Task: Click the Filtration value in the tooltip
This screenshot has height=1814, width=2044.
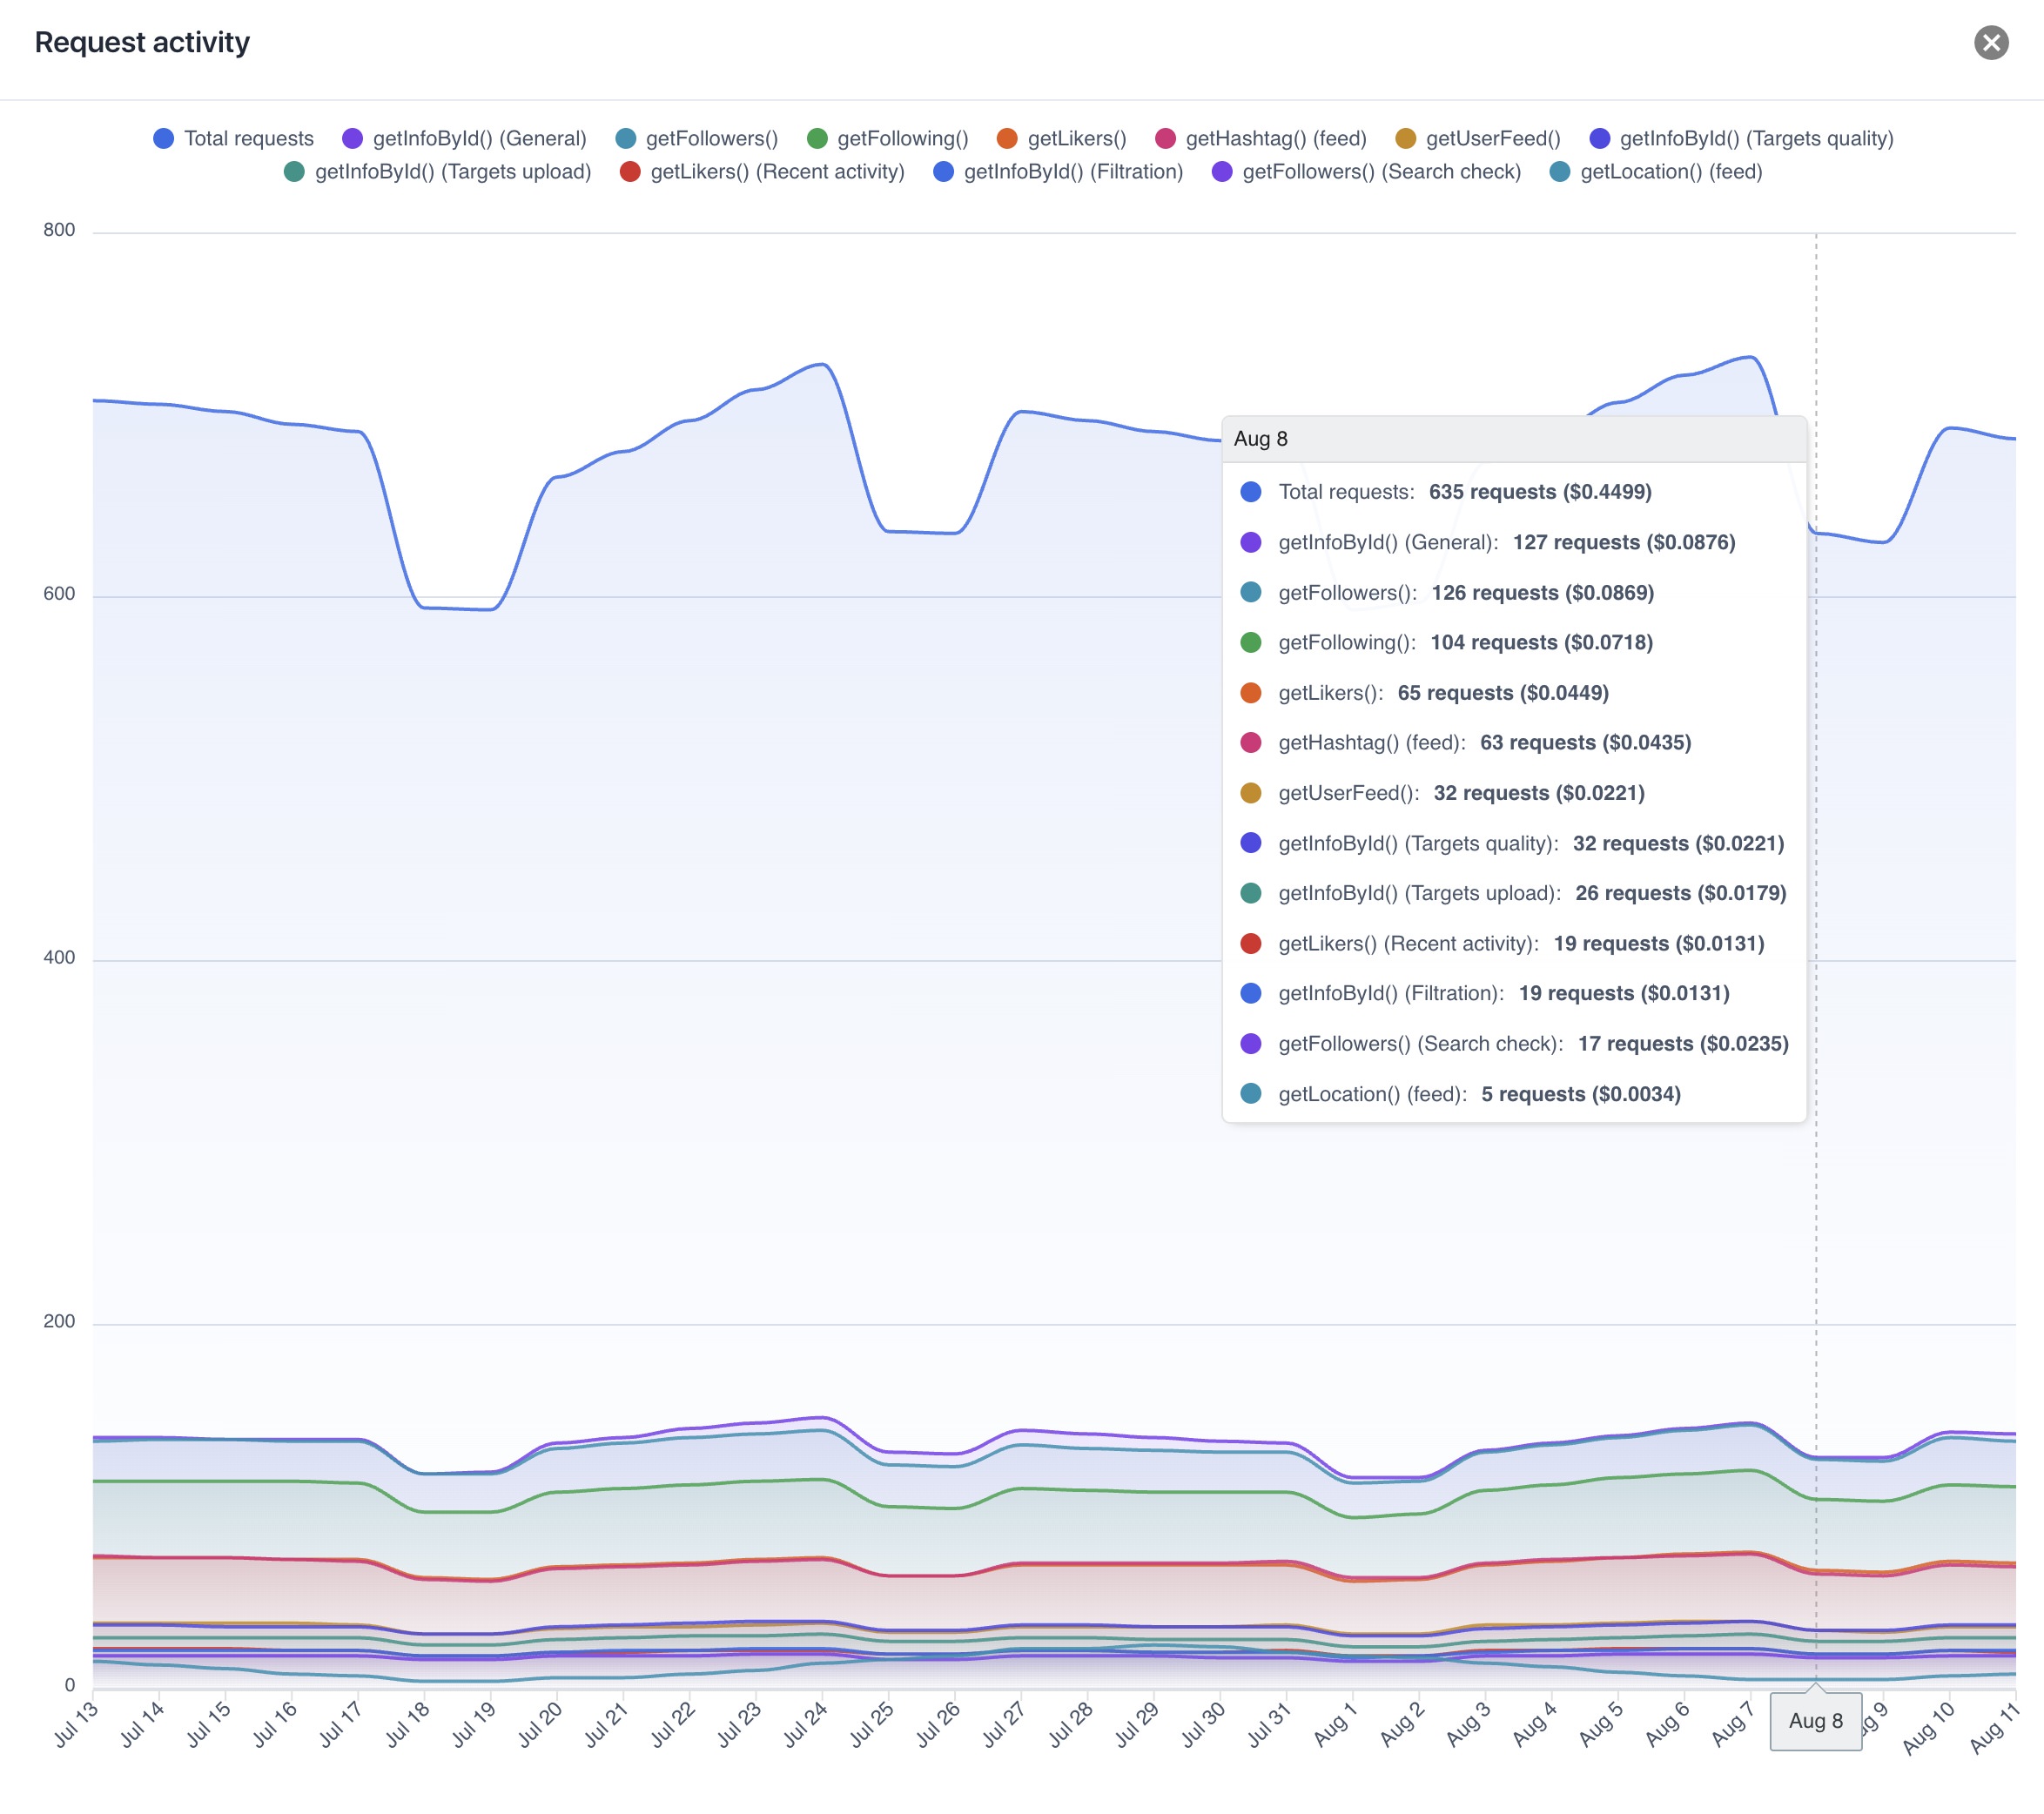Action: [1624, 993]
